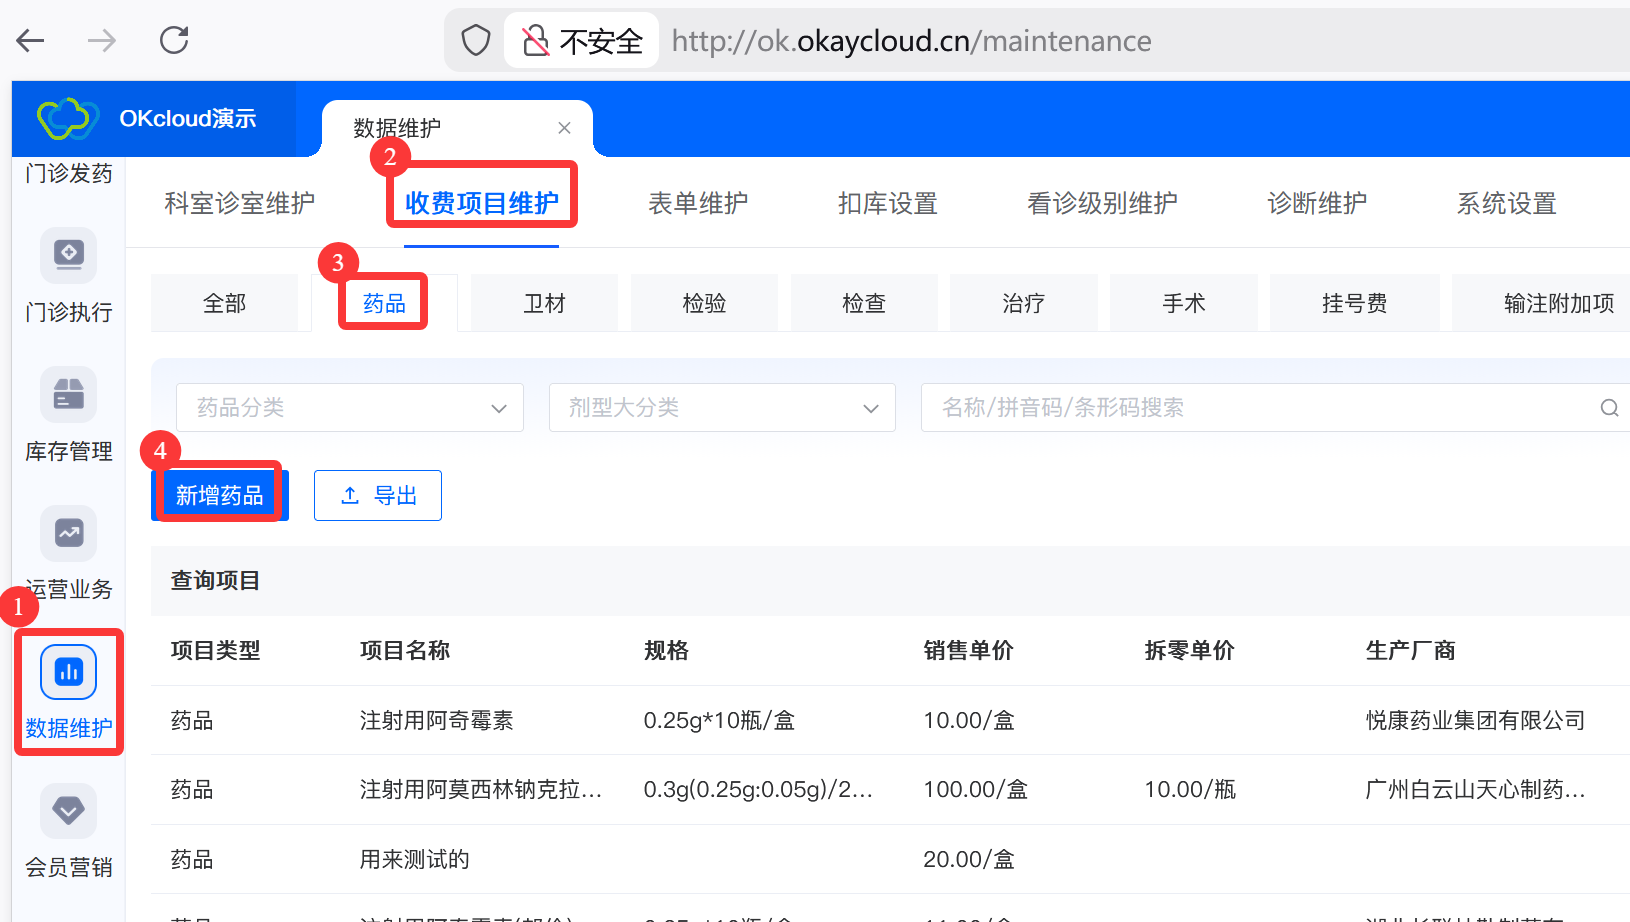Open 库存管理 inventory icon in sidebar
The height and width of the screenshot is (922, 1630).
pyautogui.click(x=68, y=395)
